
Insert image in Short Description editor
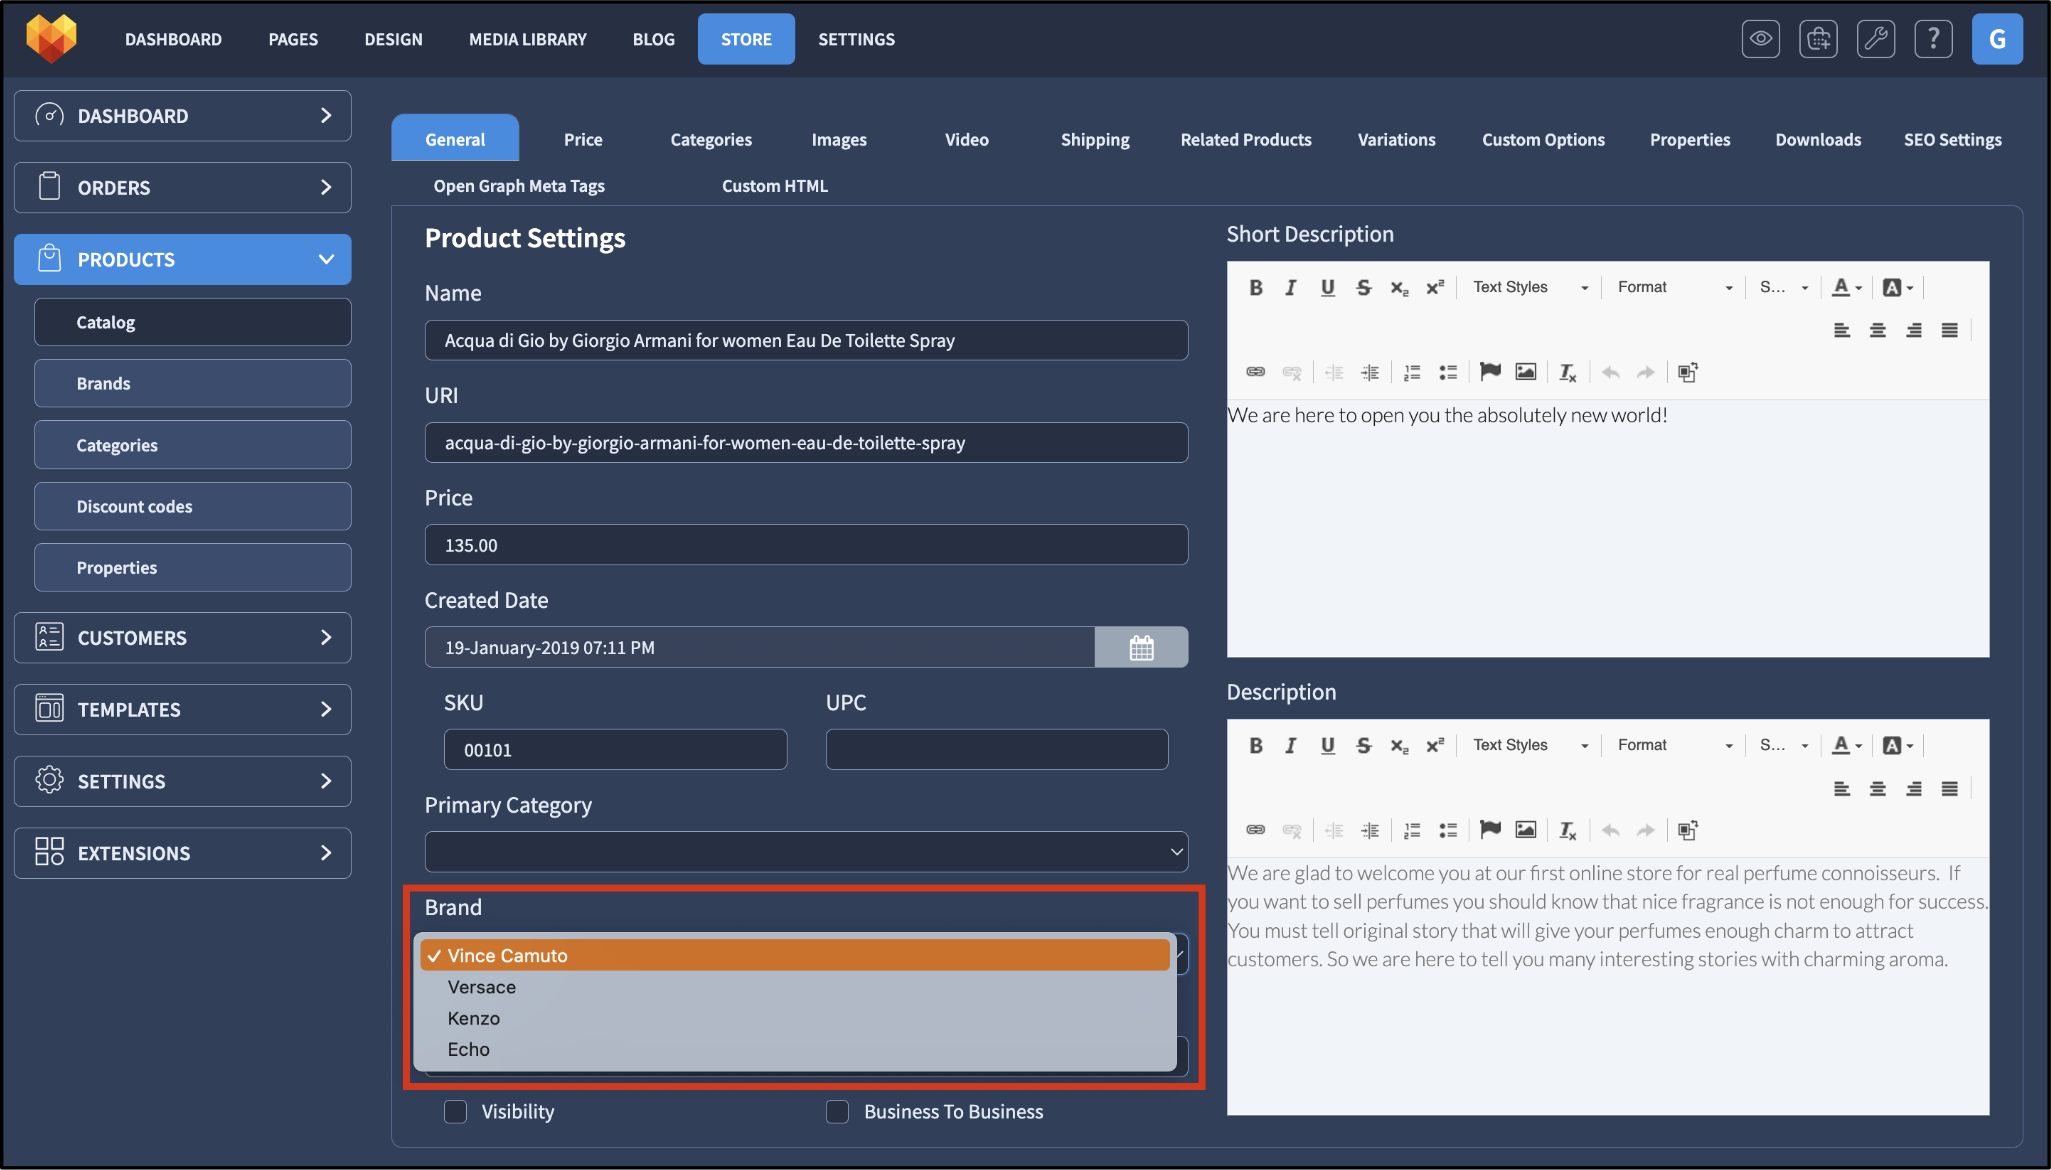(1526, 372)
